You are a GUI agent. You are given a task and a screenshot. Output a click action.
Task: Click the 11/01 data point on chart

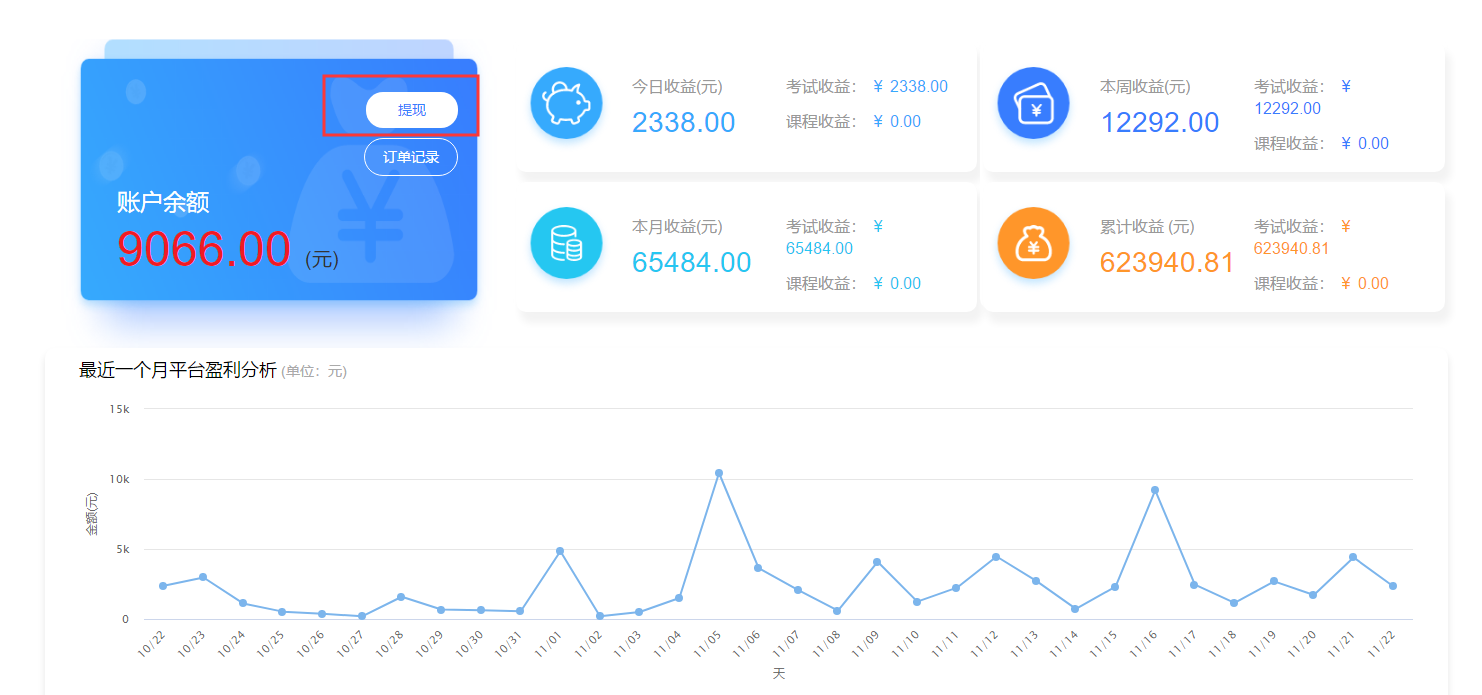560,551
